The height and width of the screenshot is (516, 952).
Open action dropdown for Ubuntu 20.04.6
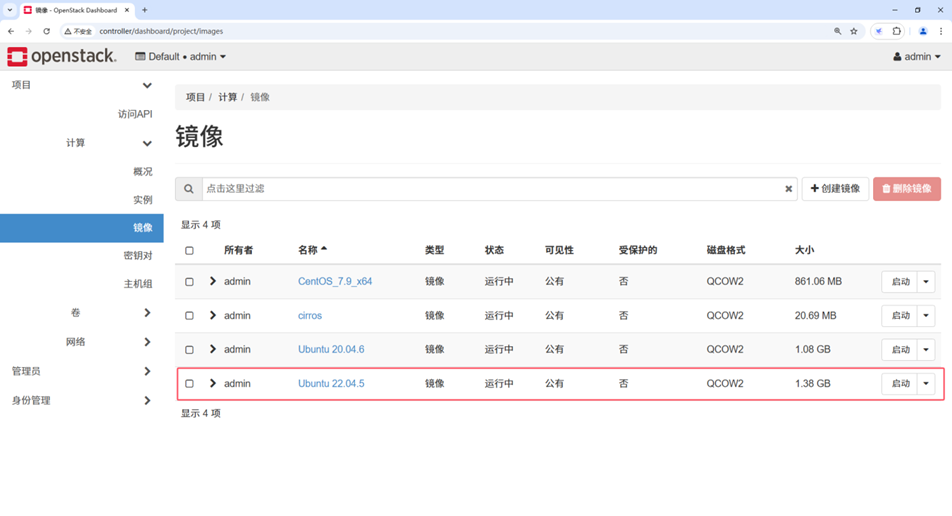coord(926,350)
